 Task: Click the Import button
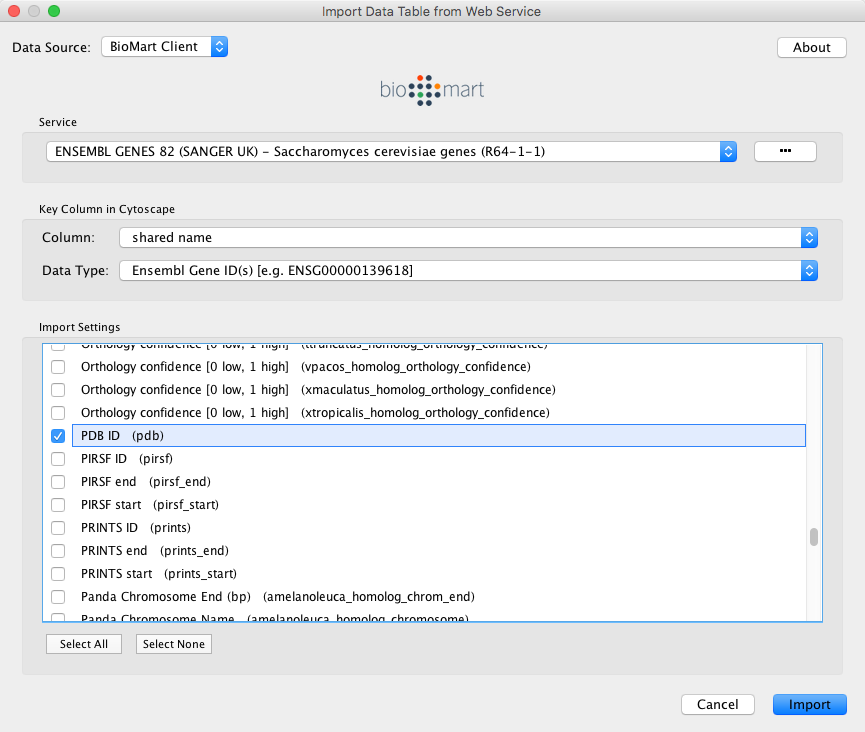tap(809, 705)
